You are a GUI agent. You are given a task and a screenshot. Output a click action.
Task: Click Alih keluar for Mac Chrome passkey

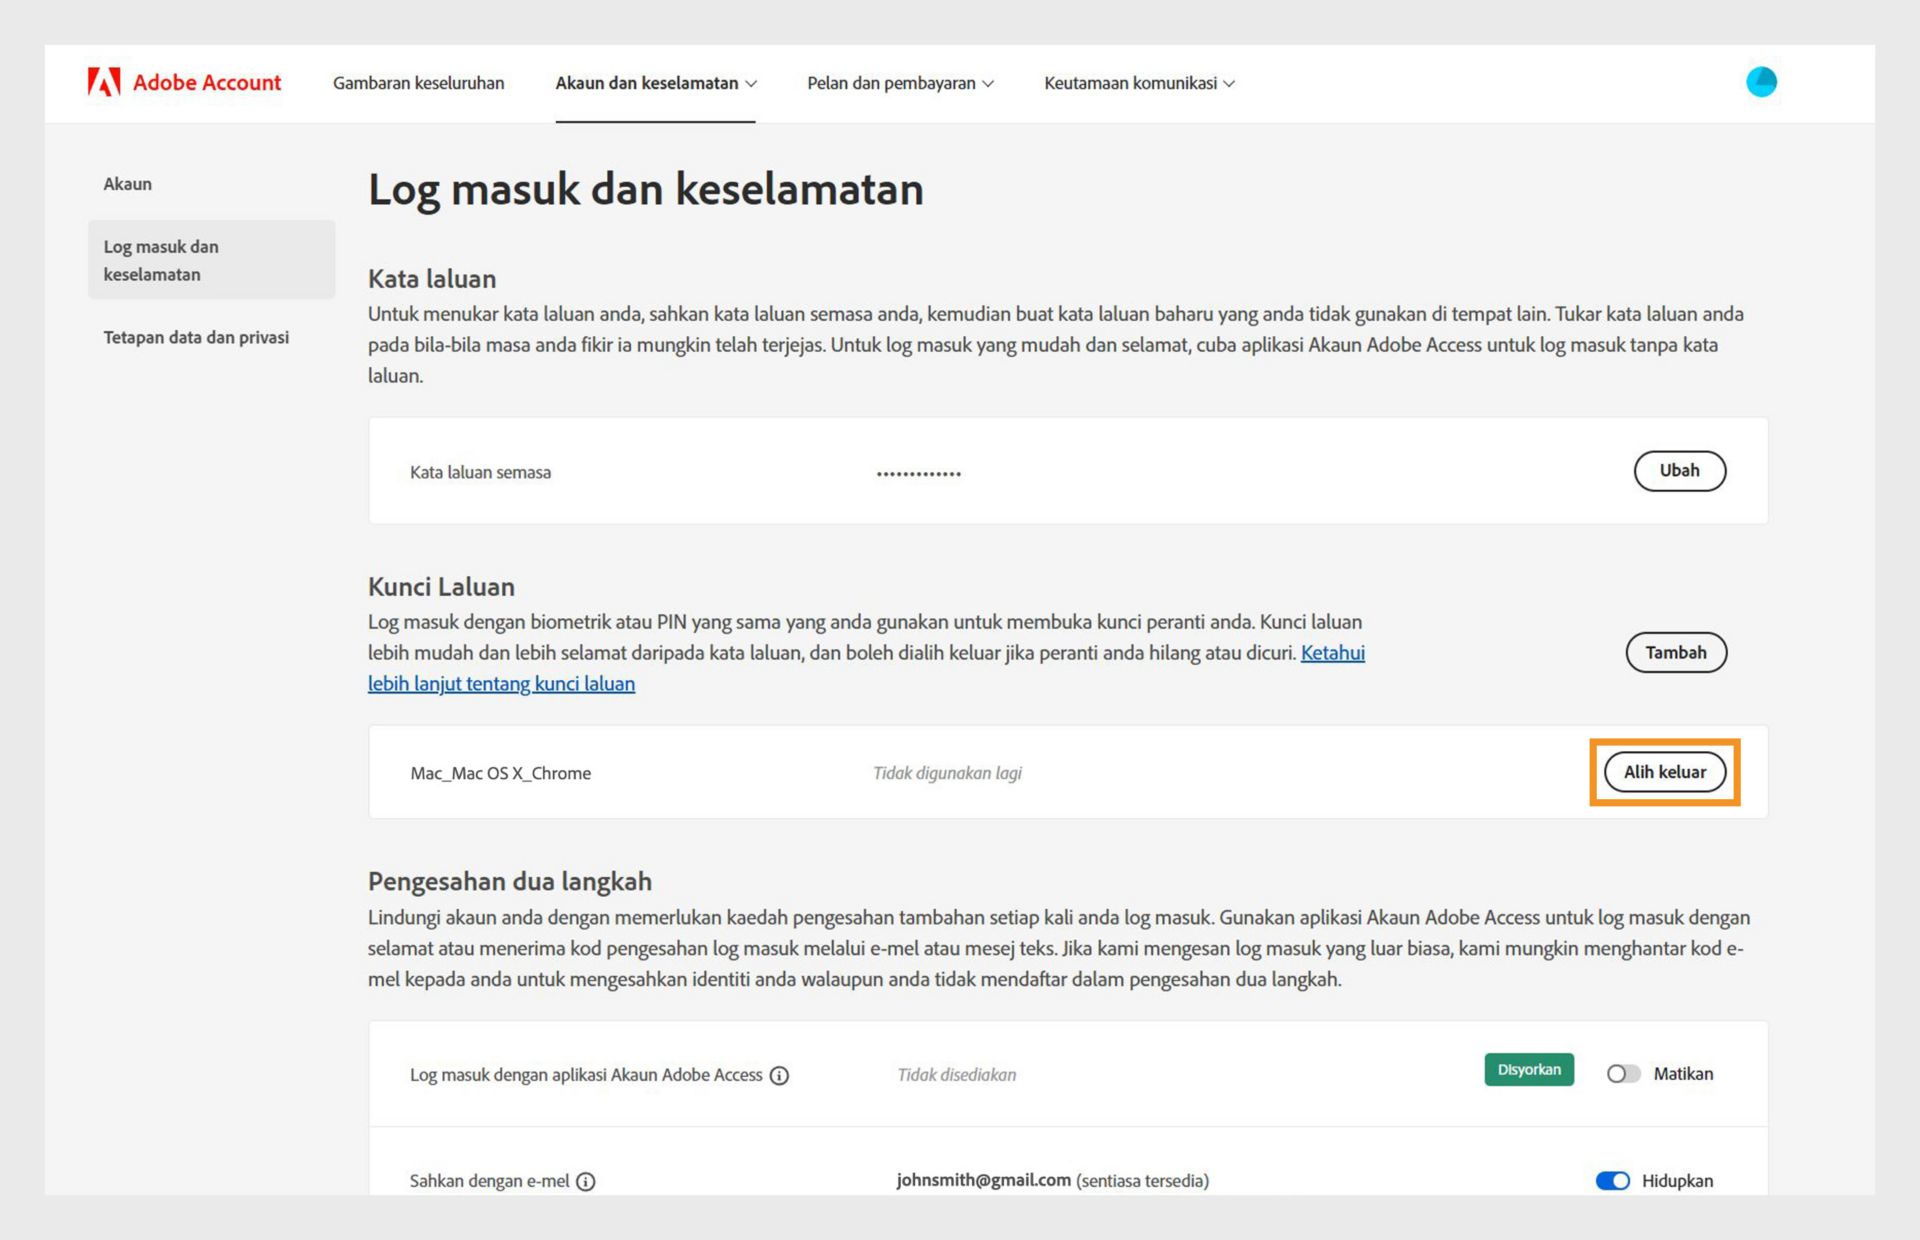point(1664,772)
